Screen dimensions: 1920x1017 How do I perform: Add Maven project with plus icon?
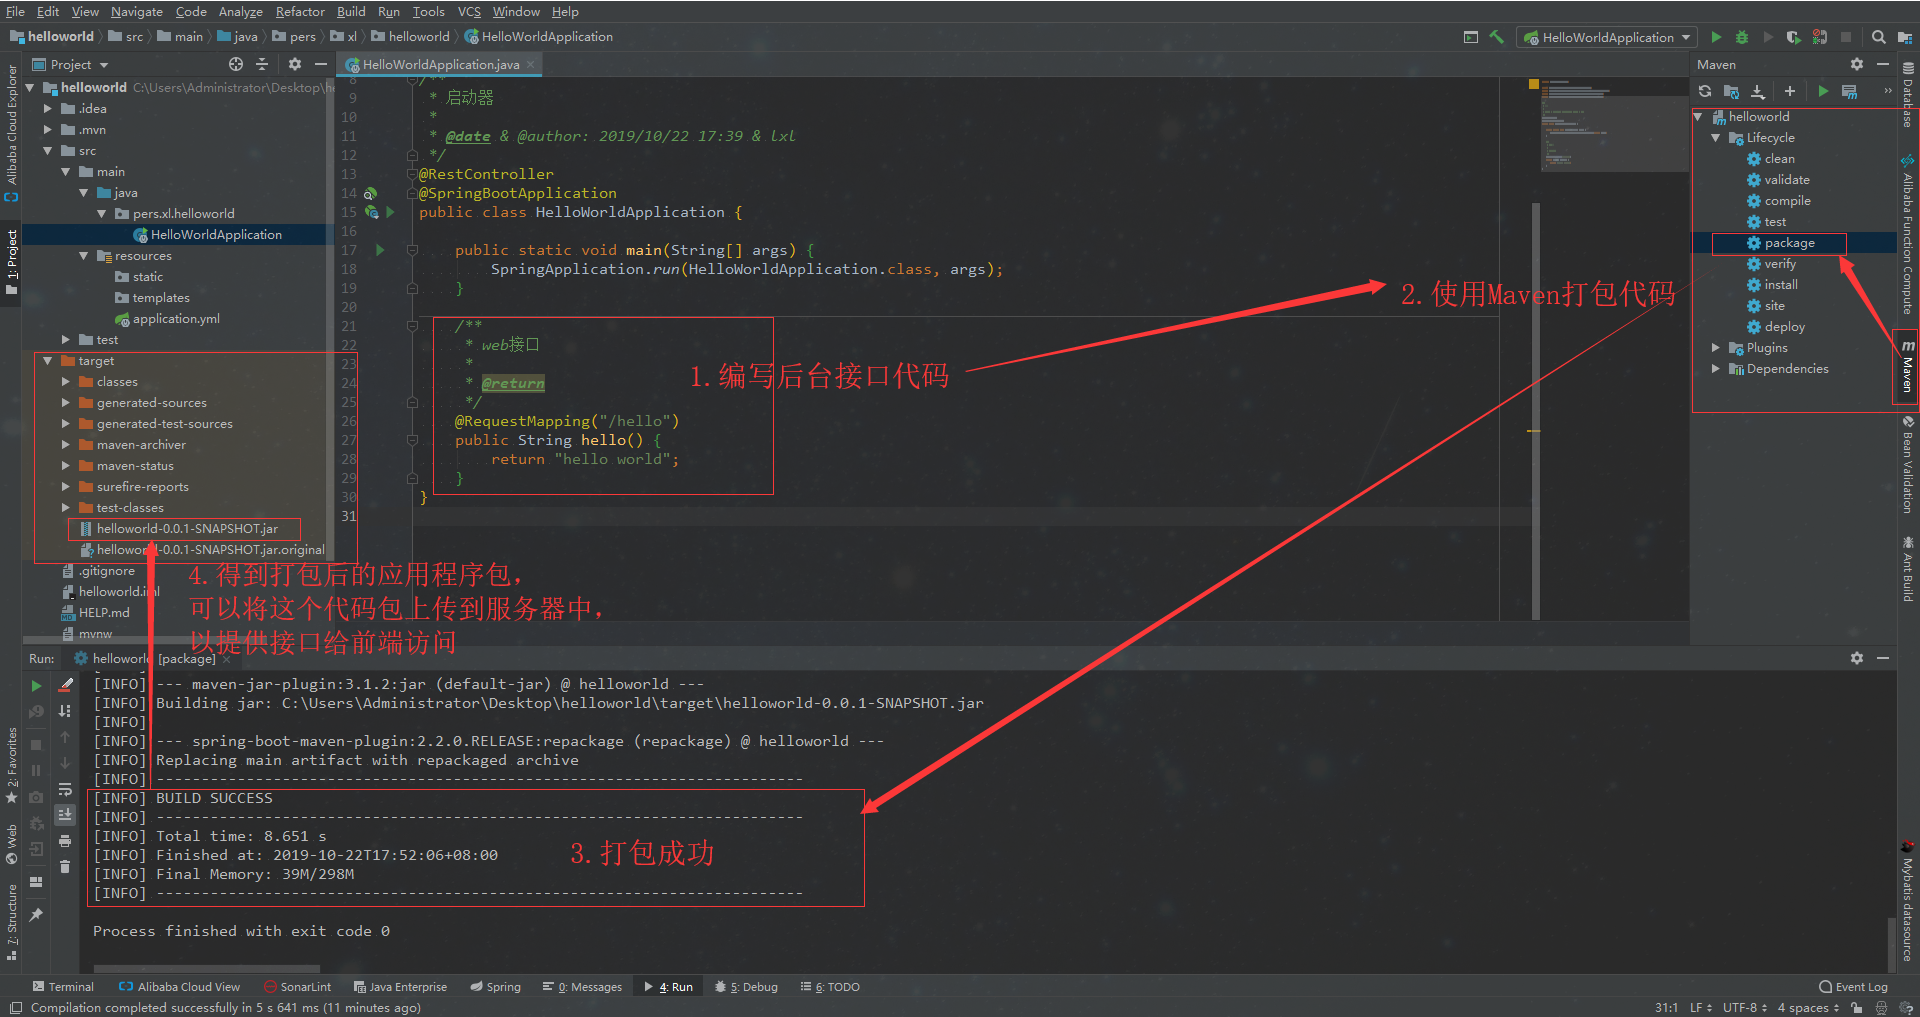coord(1790,91)
